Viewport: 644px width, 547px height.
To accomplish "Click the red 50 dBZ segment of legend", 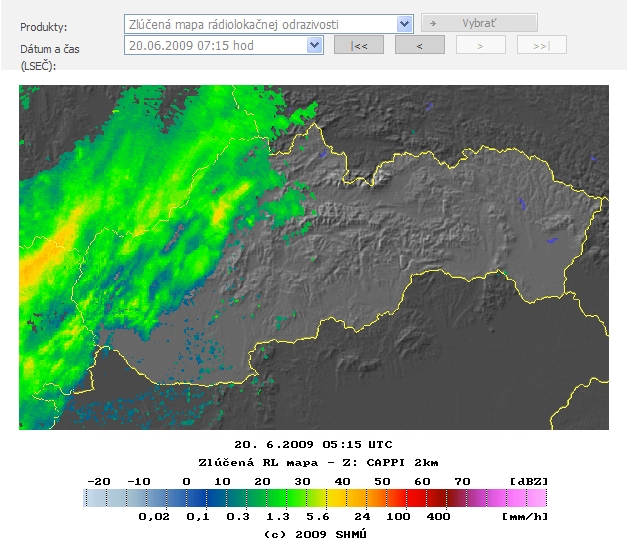I will pyautogui.click(x=384, y=498).
